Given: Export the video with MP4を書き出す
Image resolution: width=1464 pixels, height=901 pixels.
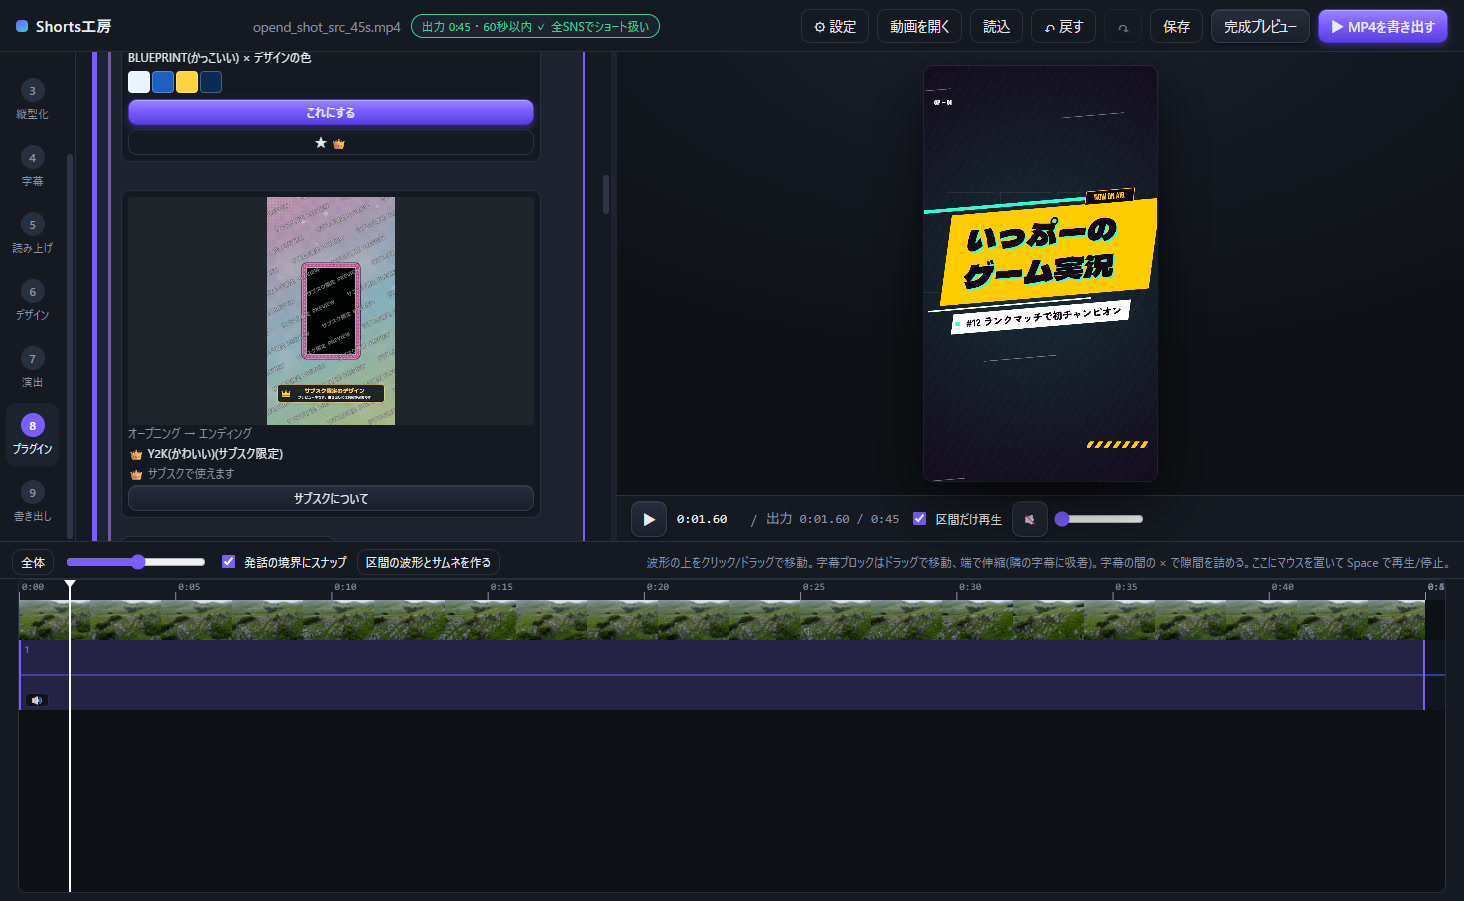Looking at the screenshot, I should (x=1383, y=27).
